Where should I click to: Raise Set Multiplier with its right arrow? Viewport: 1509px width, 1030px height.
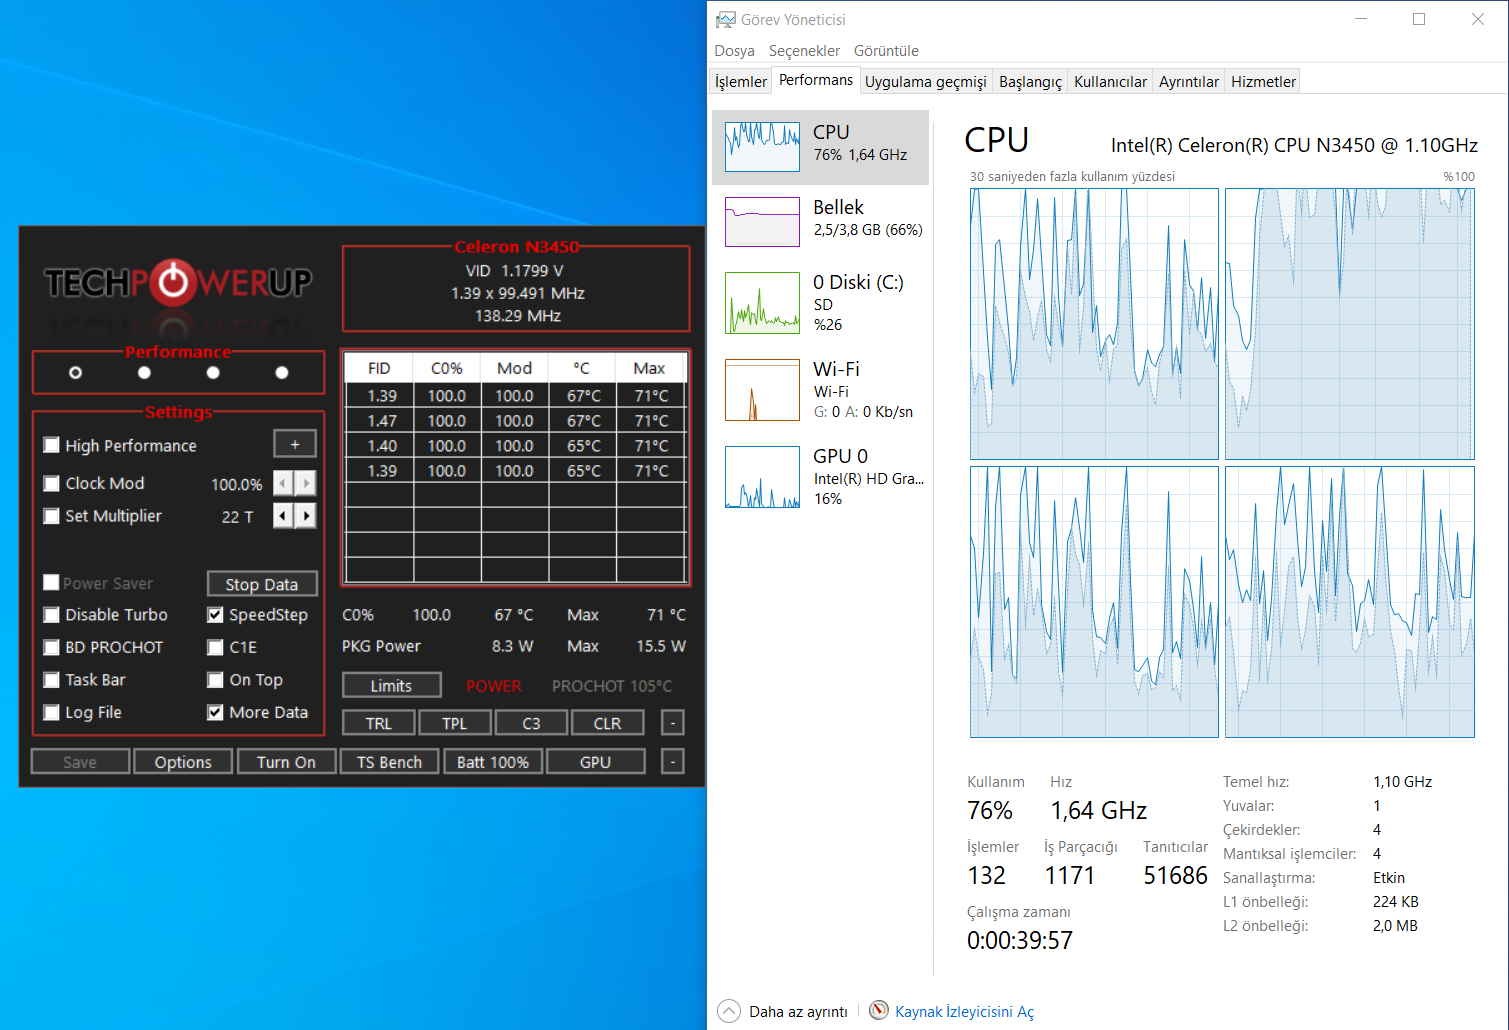(306, 516)
